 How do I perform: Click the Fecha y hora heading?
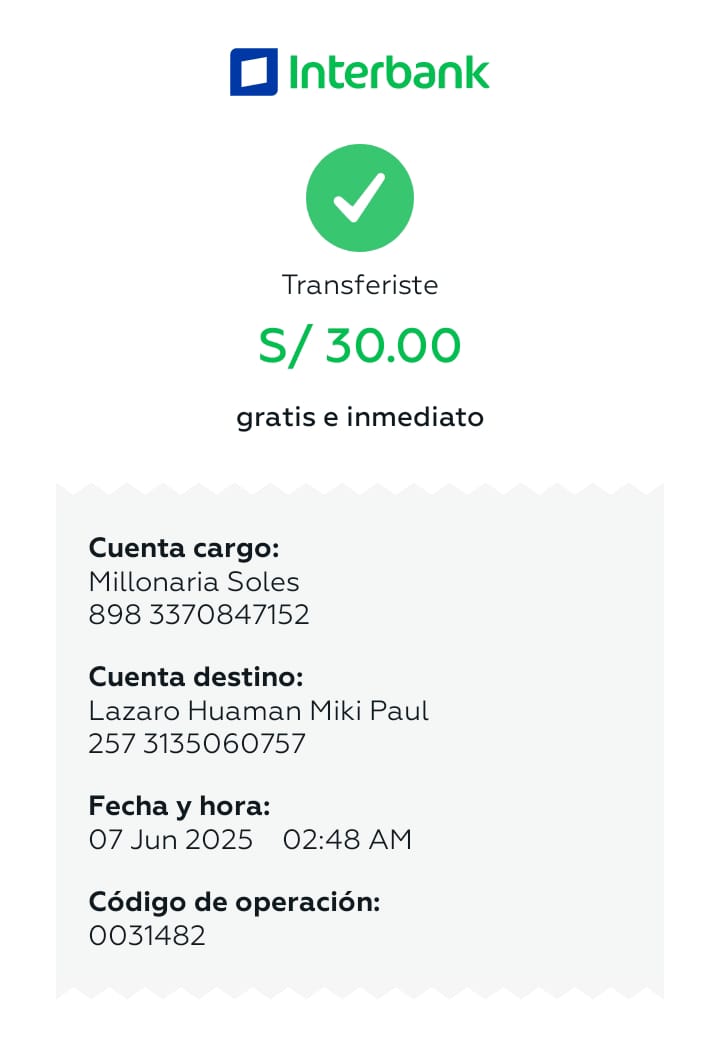coord(180,806)
